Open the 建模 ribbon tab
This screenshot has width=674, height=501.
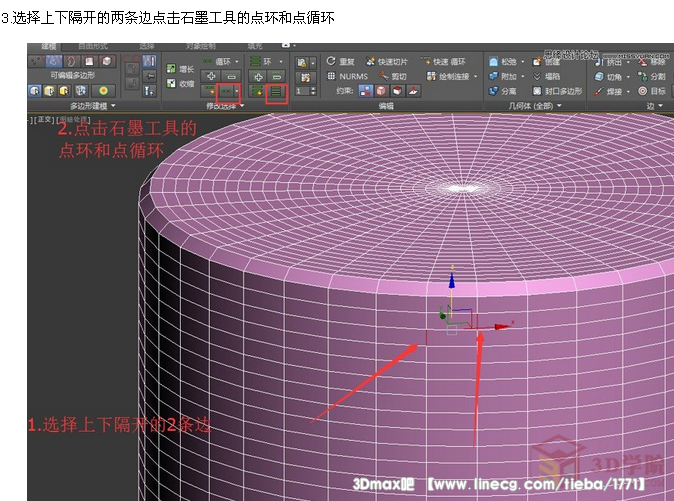49,46
